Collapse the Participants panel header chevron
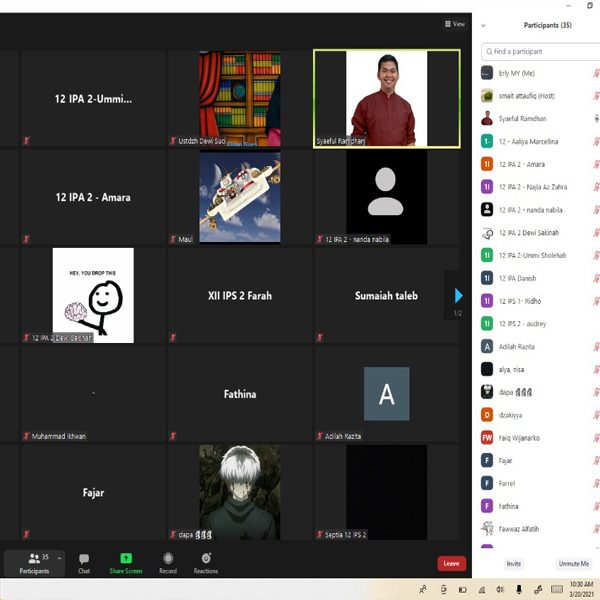The image size is (600, 600). 484,25
